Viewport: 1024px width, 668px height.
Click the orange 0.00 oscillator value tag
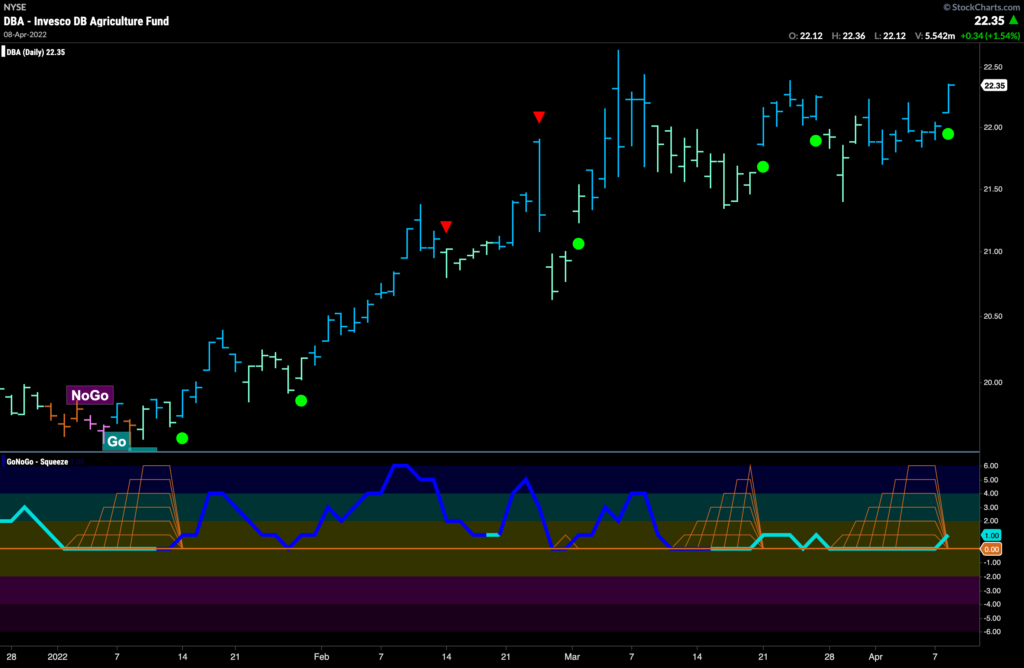[991, 549]
